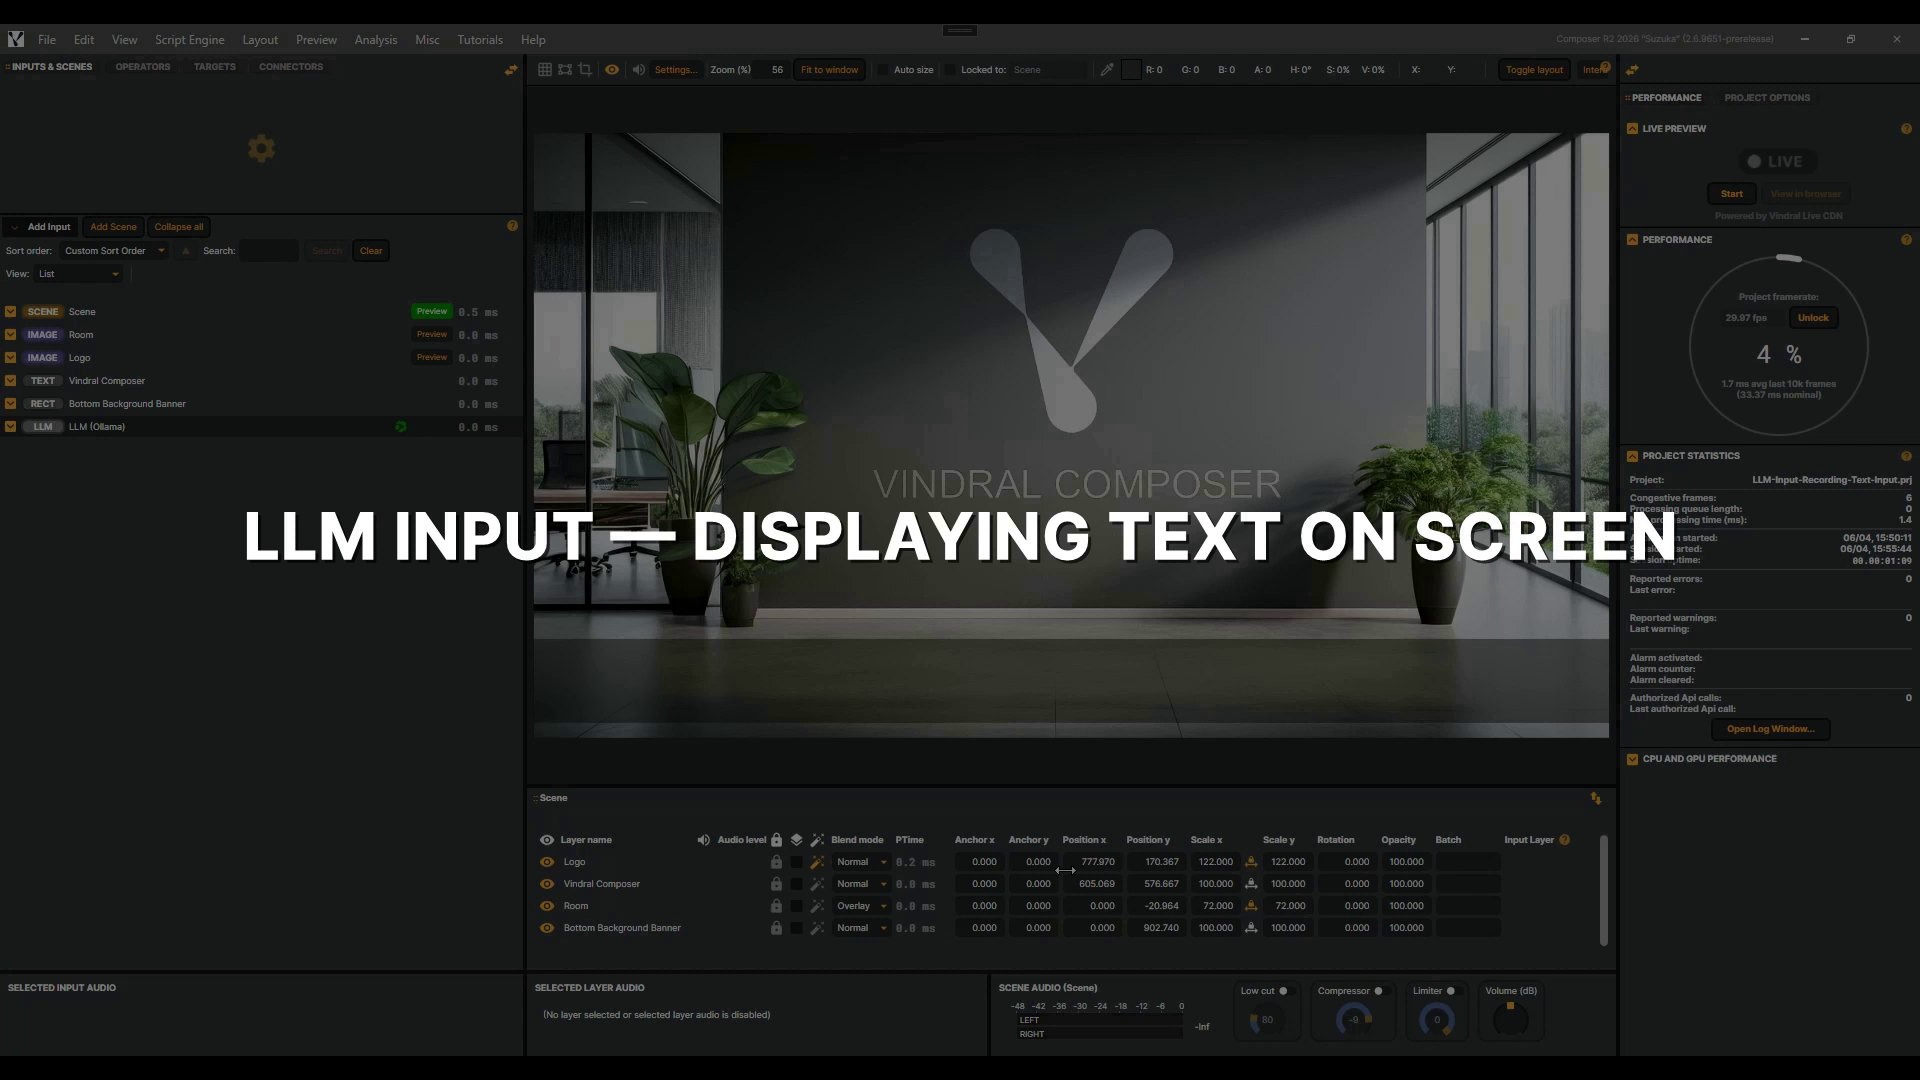Open the Custom Sort Order dropdown
The image size is (1920, 1080).
[114, 251]
